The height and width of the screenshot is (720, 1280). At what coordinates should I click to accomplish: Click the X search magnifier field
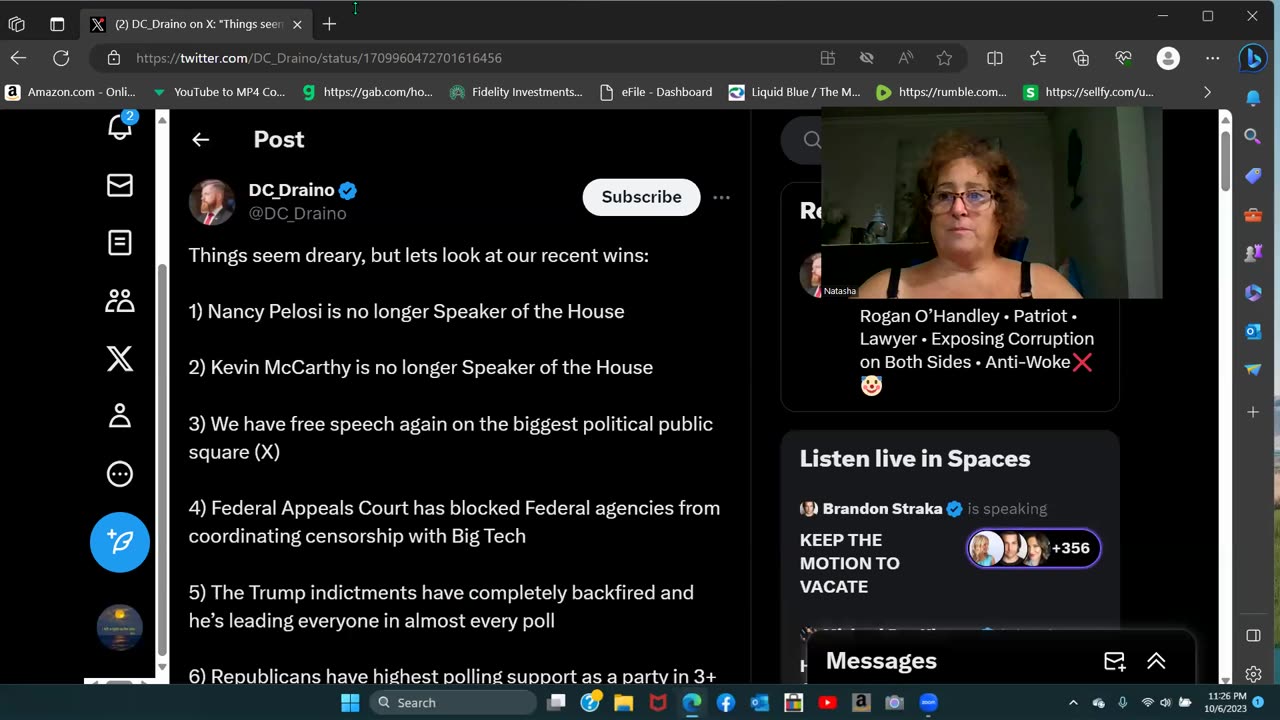coord(812,140)
